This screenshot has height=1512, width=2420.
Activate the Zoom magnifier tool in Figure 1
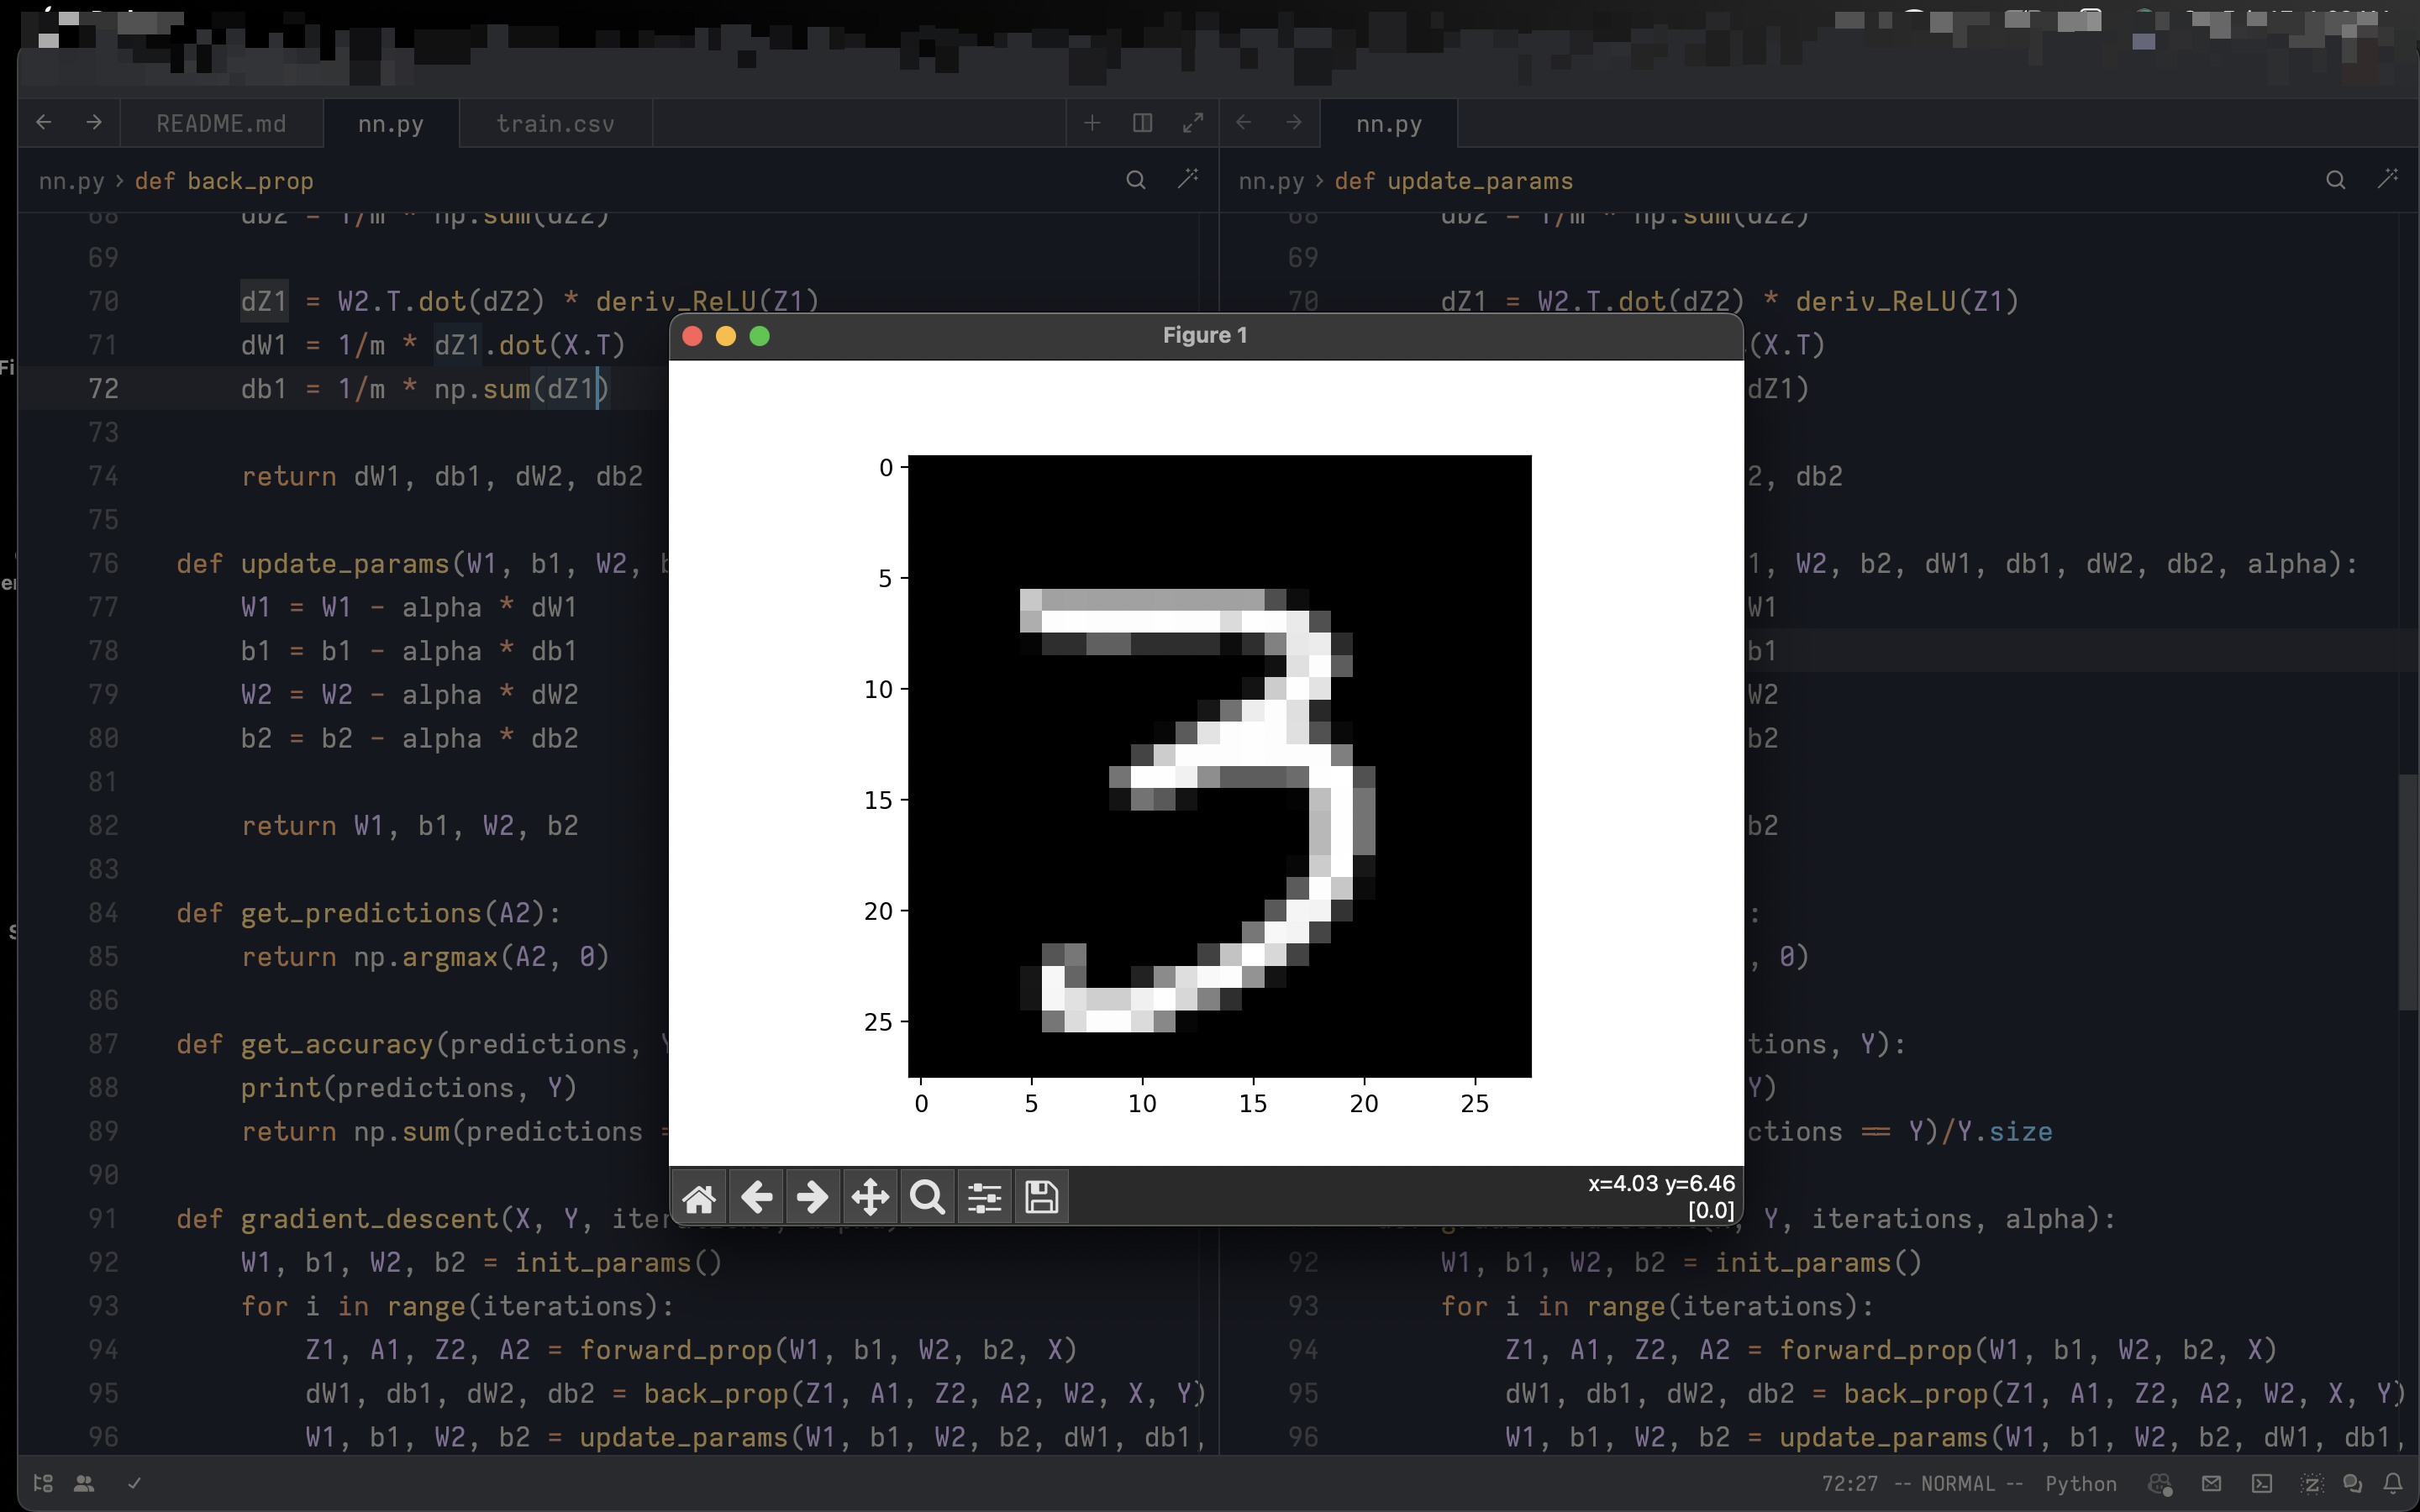coord(927,1197)
